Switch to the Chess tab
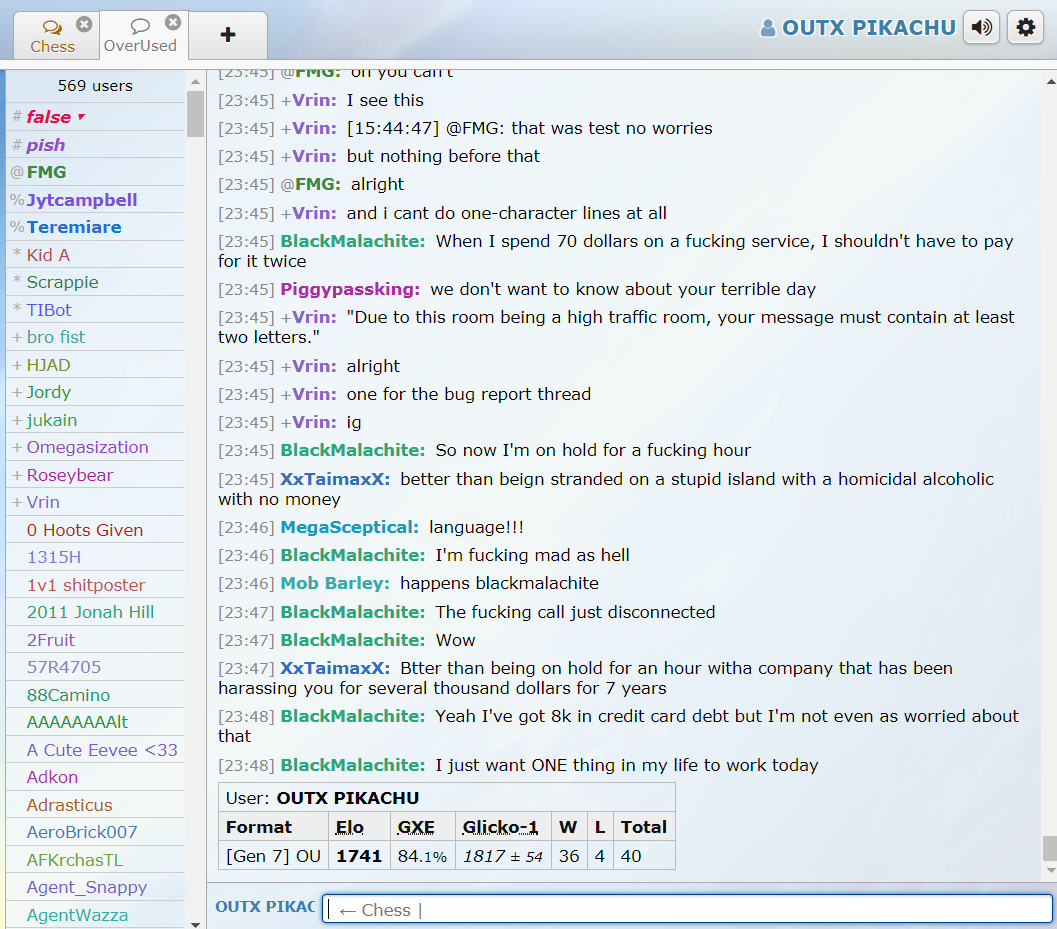 (52, 46)
